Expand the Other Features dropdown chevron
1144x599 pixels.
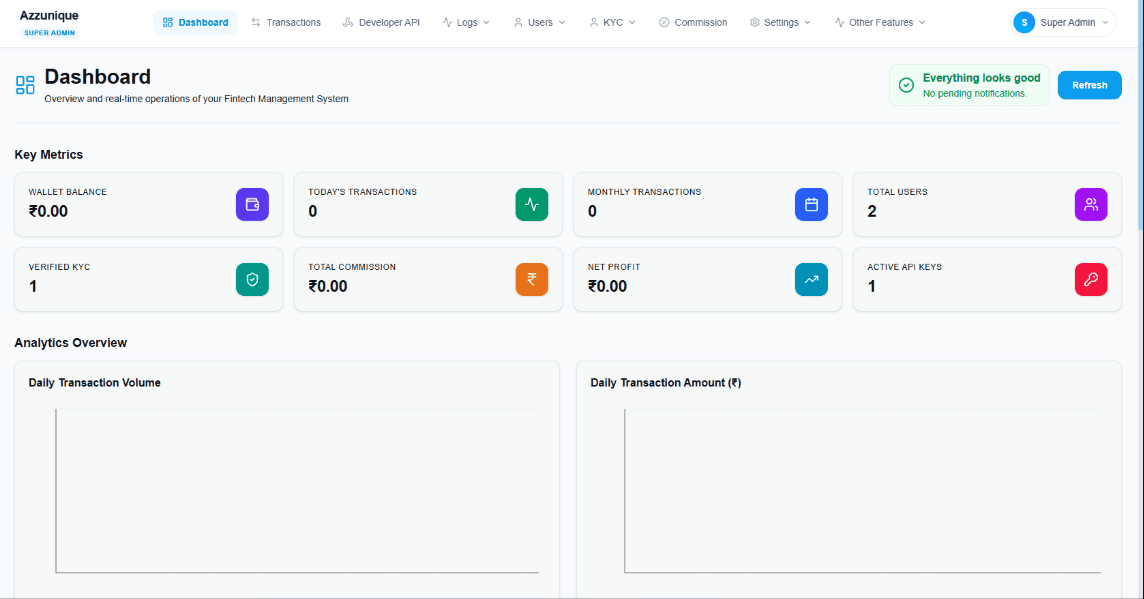(922, 23)
